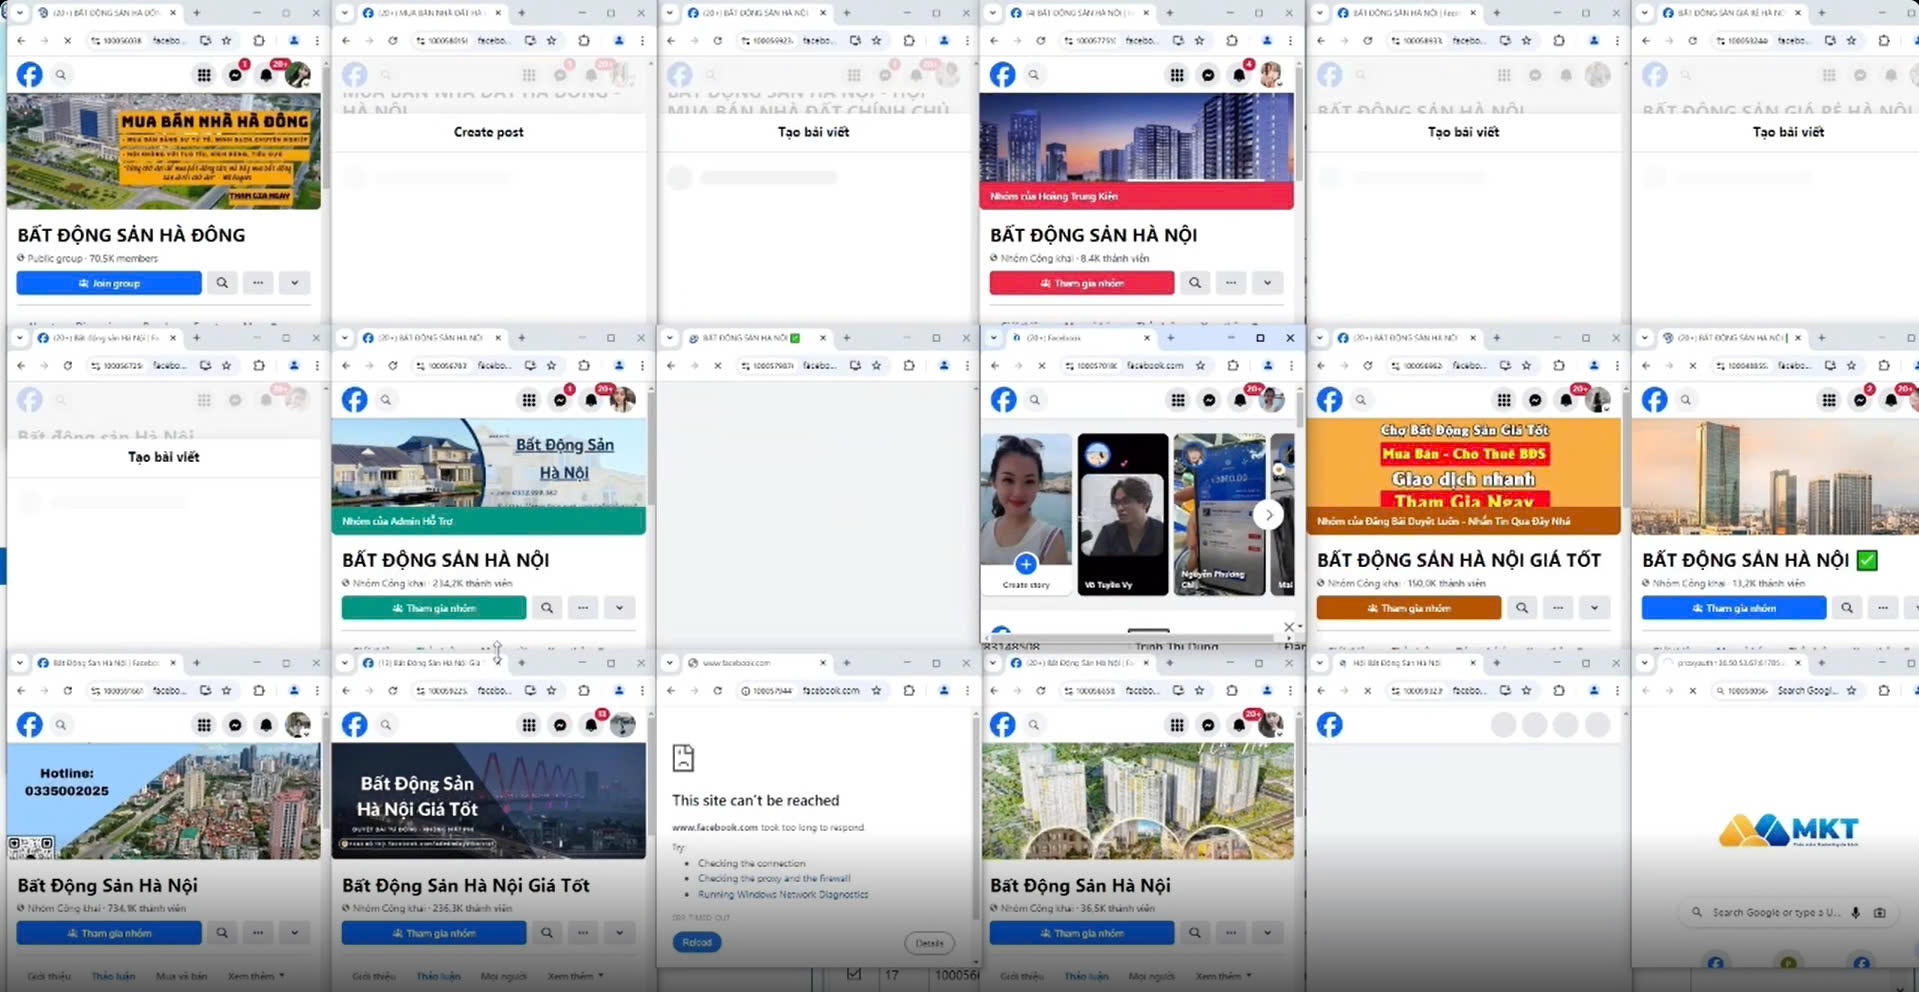Click Tham gia nhóm in 13.2K thành viên group
1919x992 pixels.
pos(1734,608)
